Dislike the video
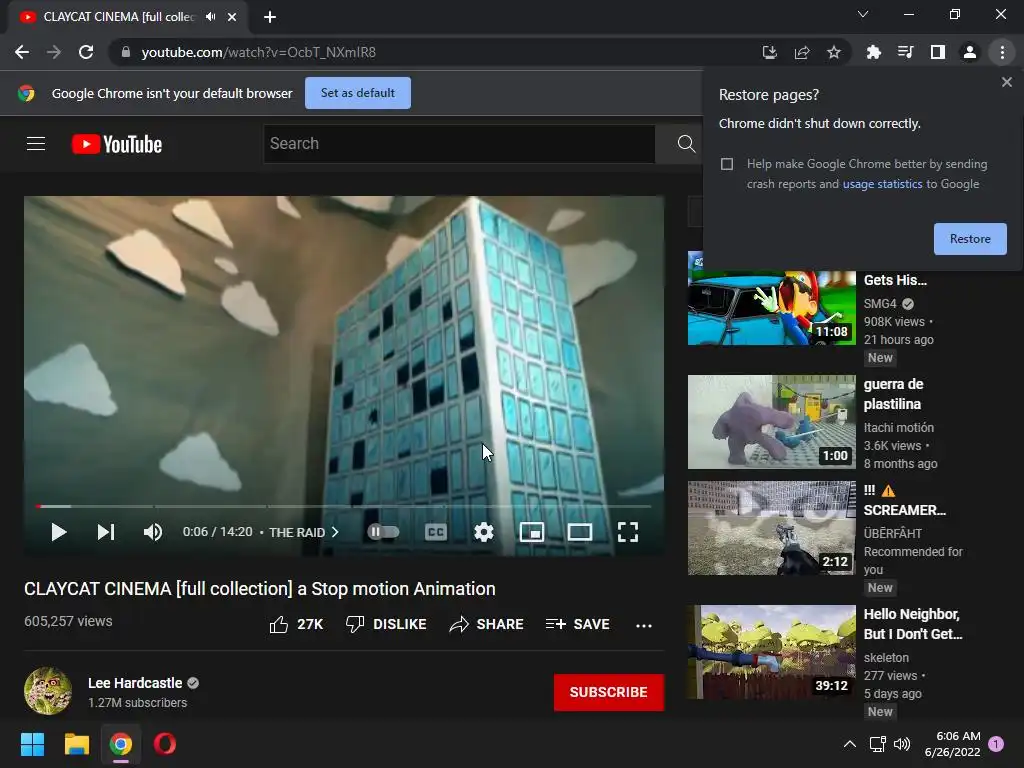Screen dimensions: 1024x768 click(x=386, y=625)
